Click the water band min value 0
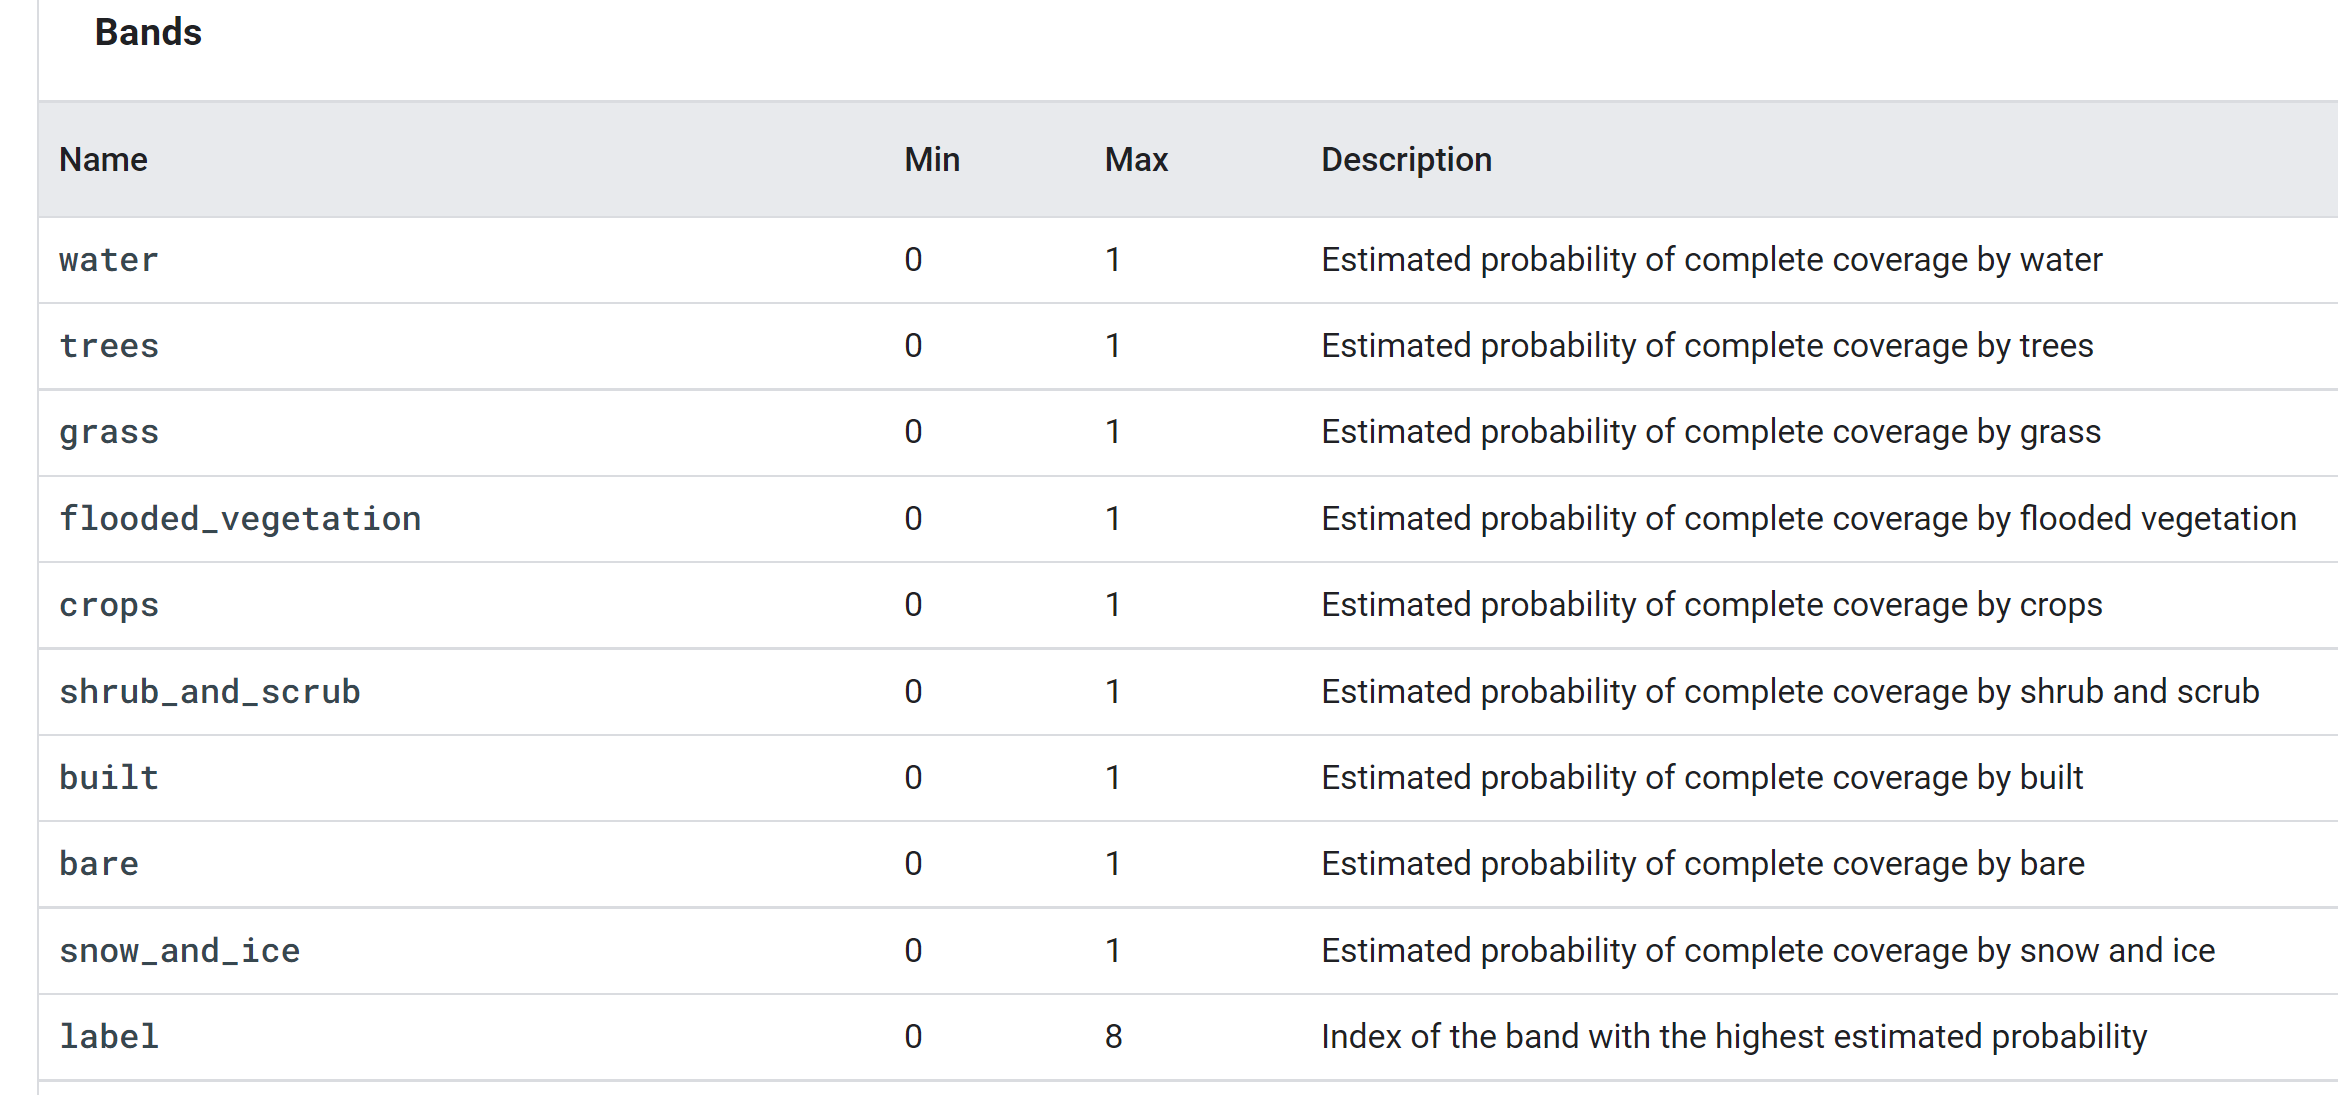 click(912, 260)
